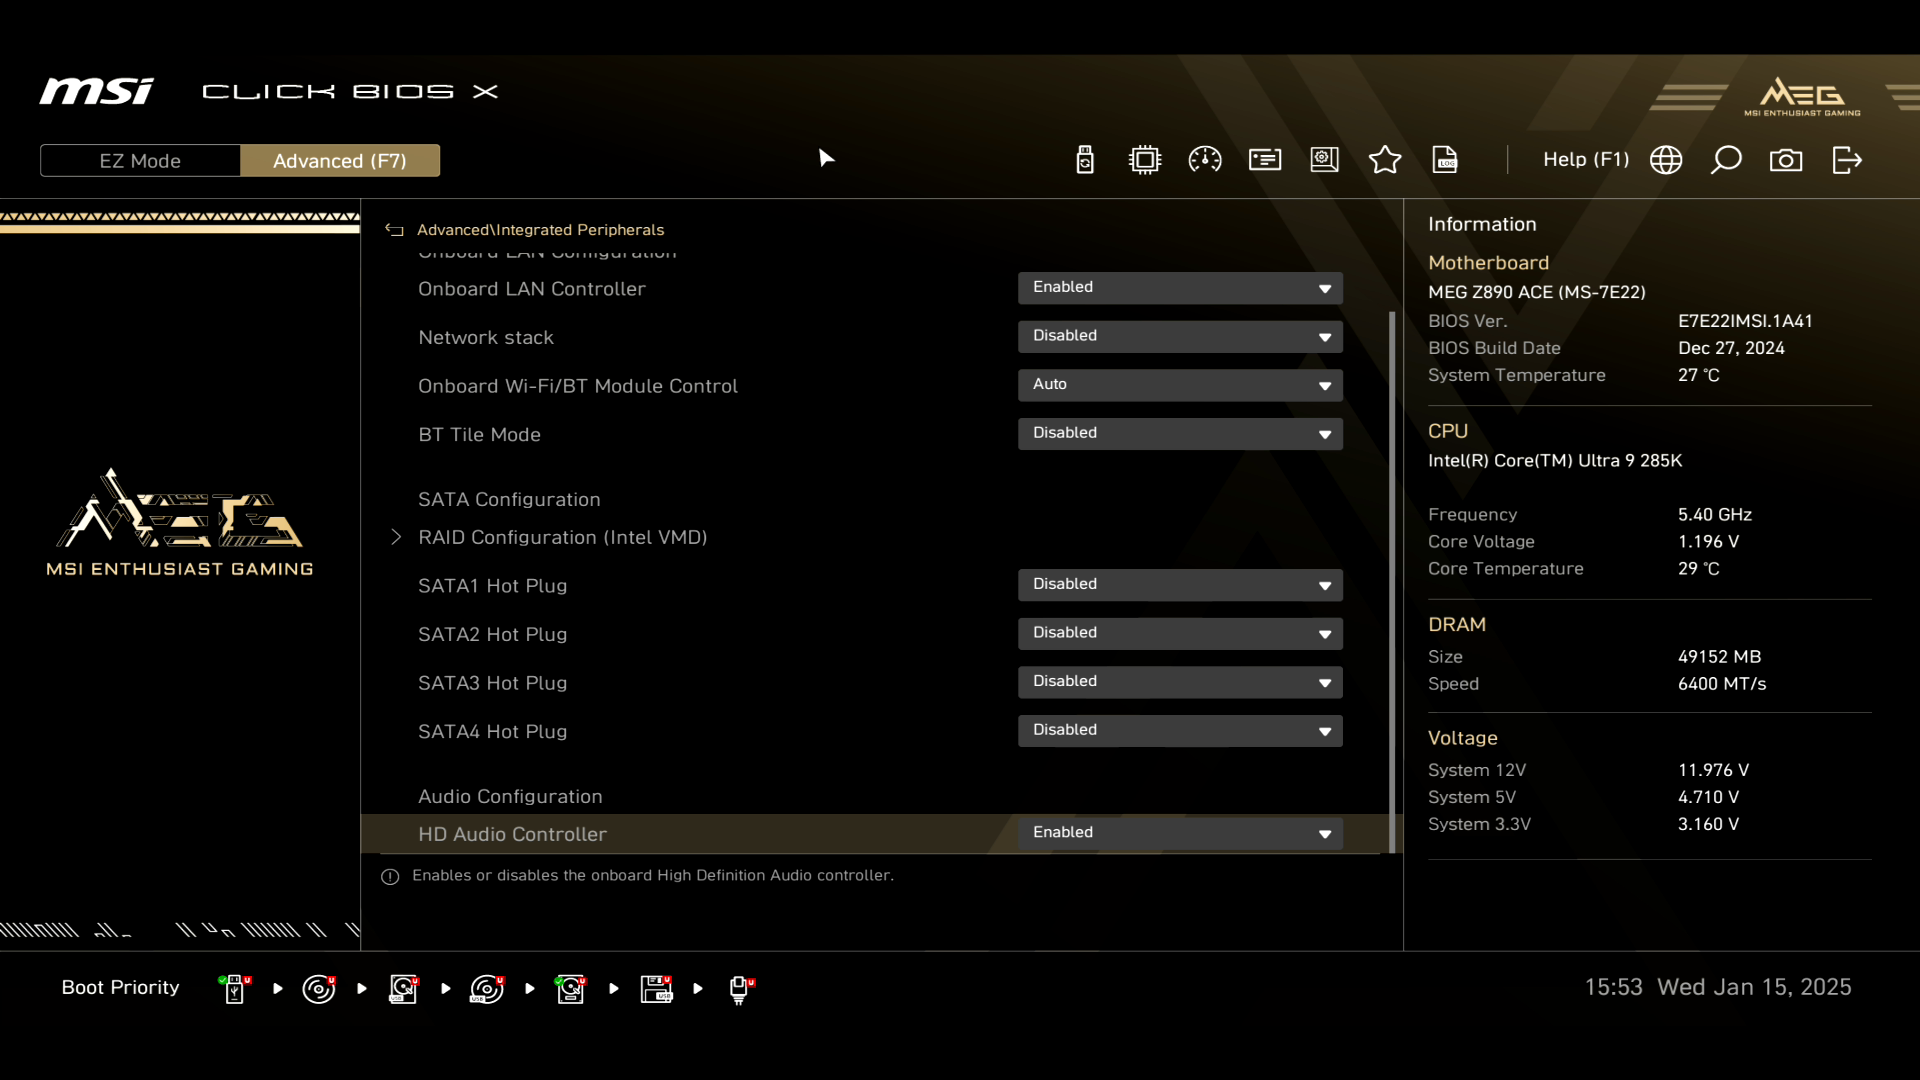Open the speedometer overclocking icon
This screenshot has width=1920, height=1080.
(1205, 160)
